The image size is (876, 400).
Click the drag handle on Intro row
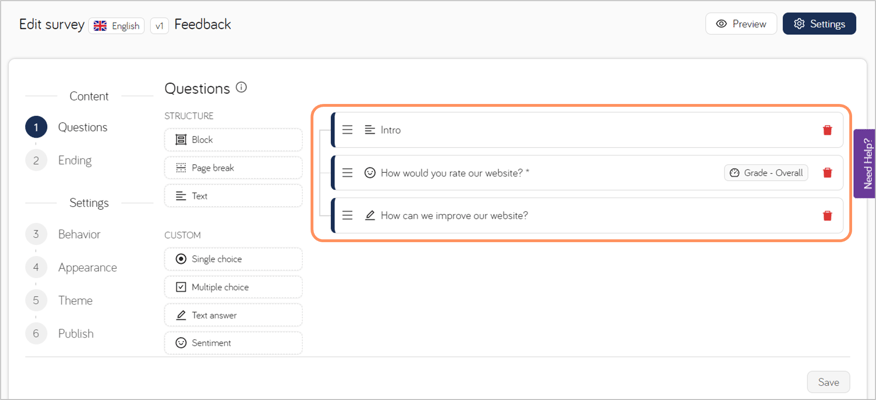tap(348, 130)
